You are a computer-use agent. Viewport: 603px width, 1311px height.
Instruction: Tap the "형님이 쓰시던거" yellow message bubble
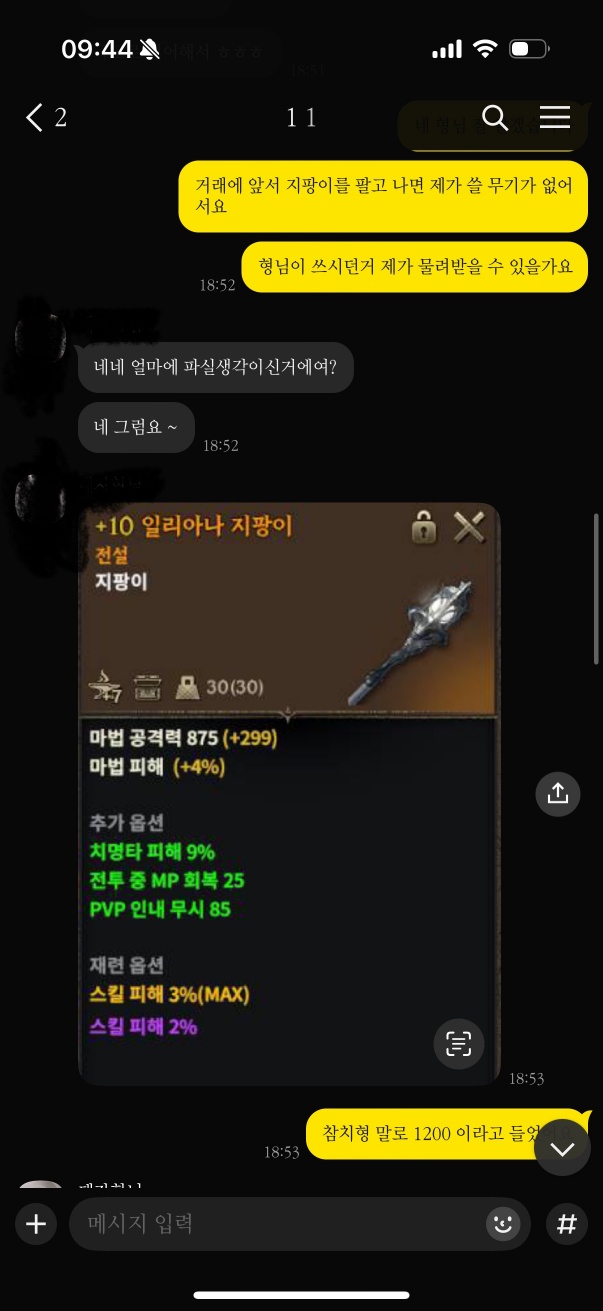click(x=415, y=267)
